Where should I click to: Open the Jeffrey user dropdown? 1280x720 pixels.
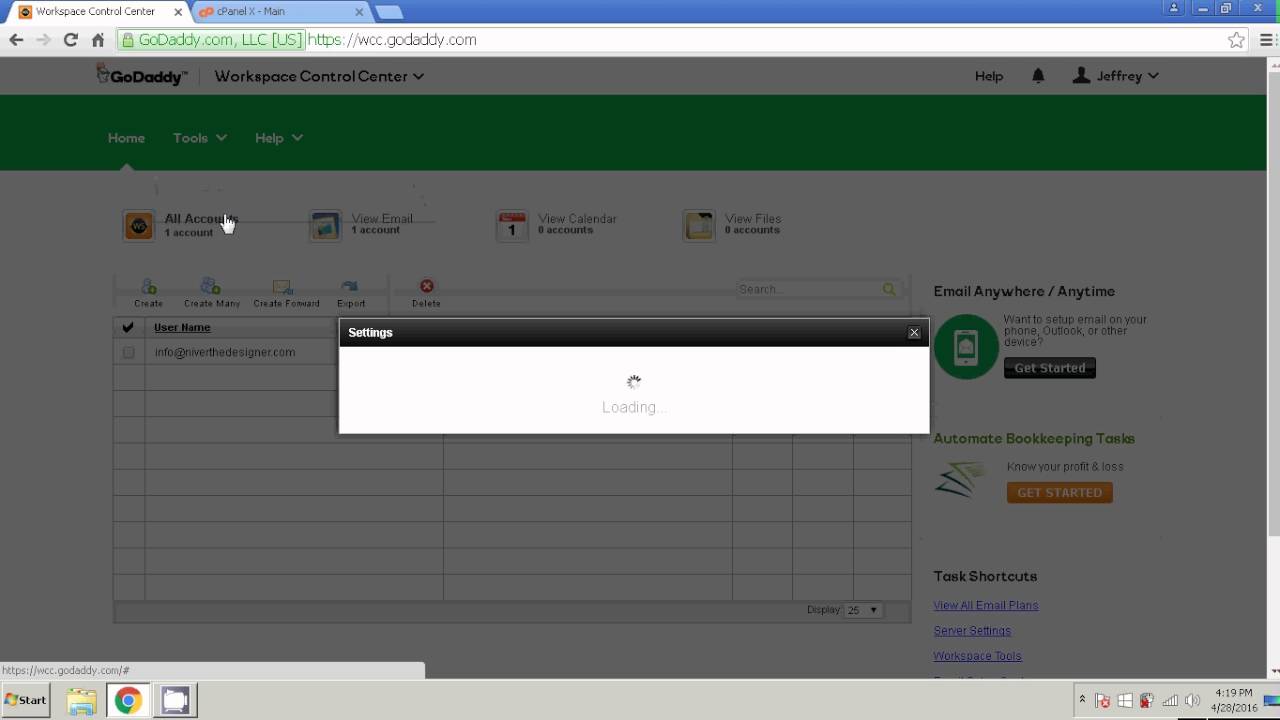(1115, 76)
